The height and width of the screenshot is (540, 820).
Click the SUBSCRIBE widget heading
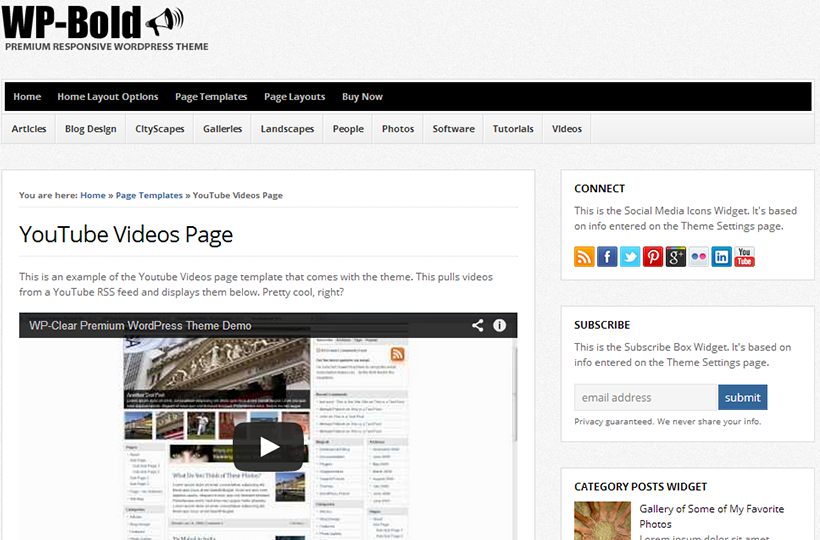[x=602, y=325]
